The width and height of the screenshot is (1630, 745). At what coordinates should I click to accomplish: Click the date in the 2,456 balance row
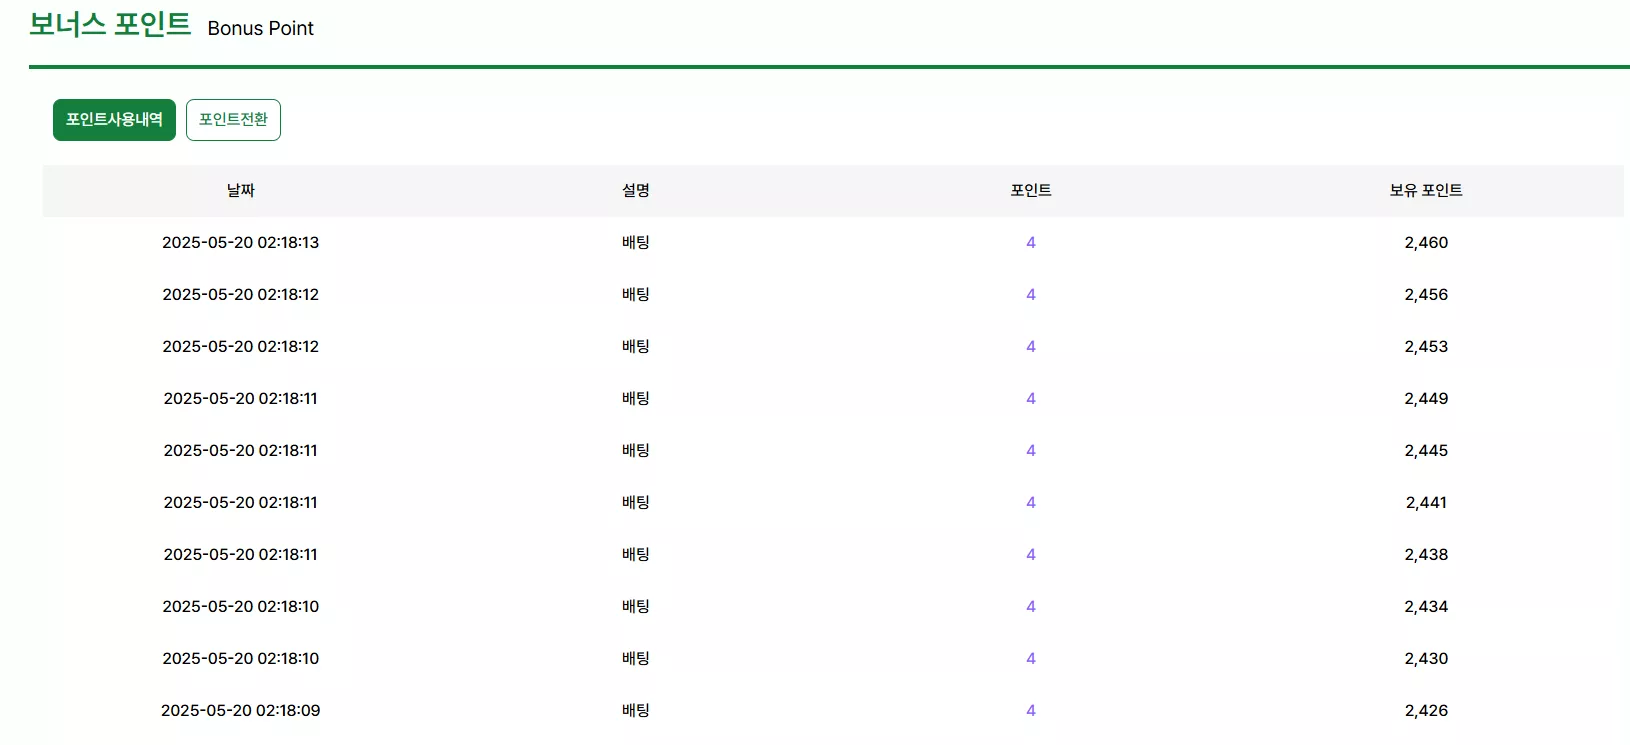coord(241,294)
